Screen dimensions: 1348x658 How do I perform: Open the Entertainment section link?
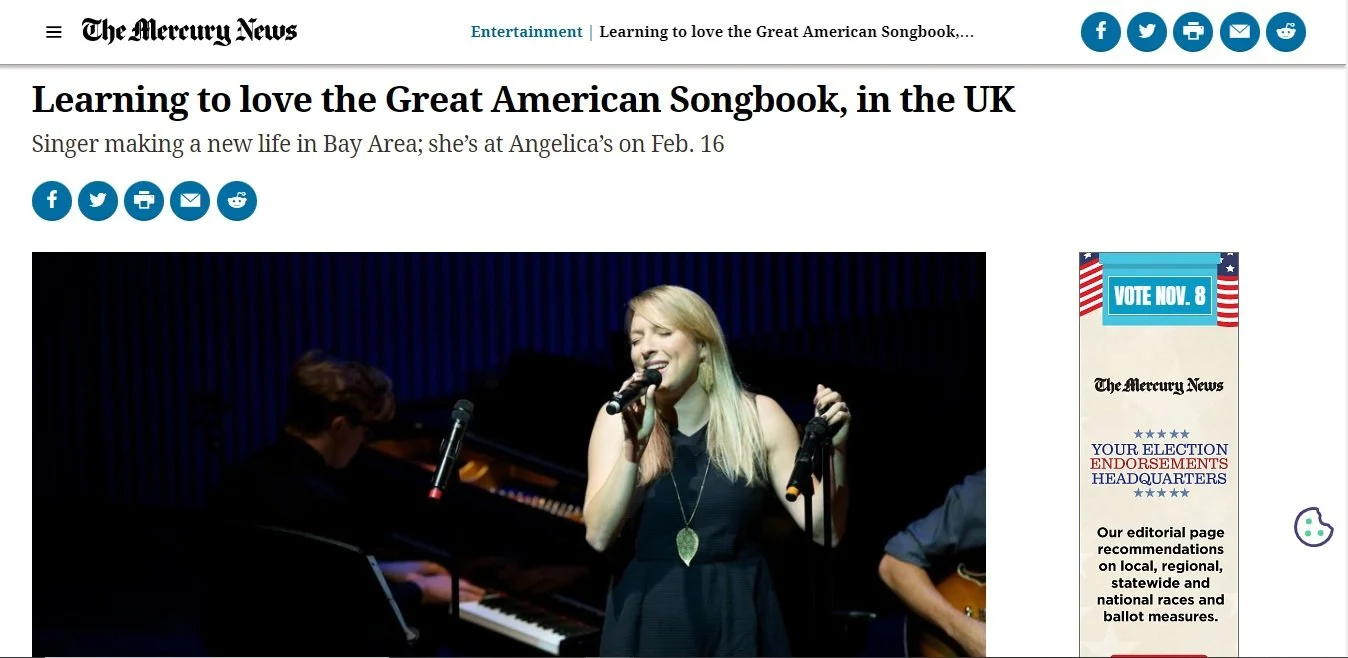[x=527, y=32]
